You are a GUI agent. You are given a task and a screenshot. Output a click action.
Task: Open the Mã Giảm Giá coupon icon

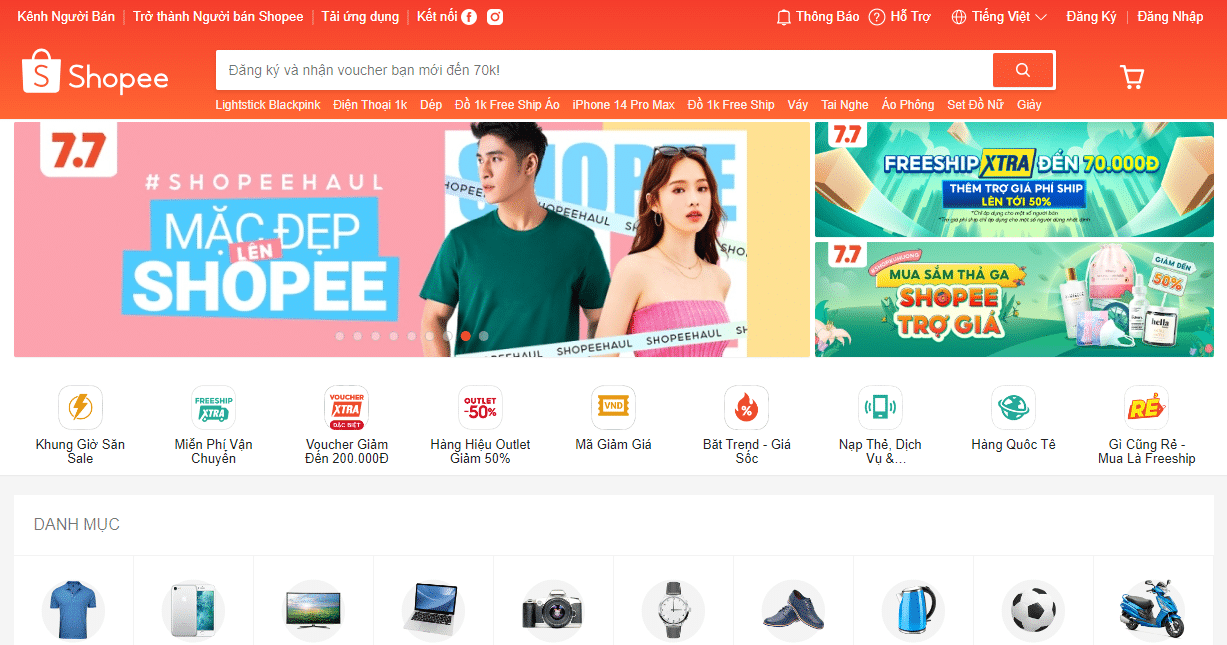(x=613, y=407)
